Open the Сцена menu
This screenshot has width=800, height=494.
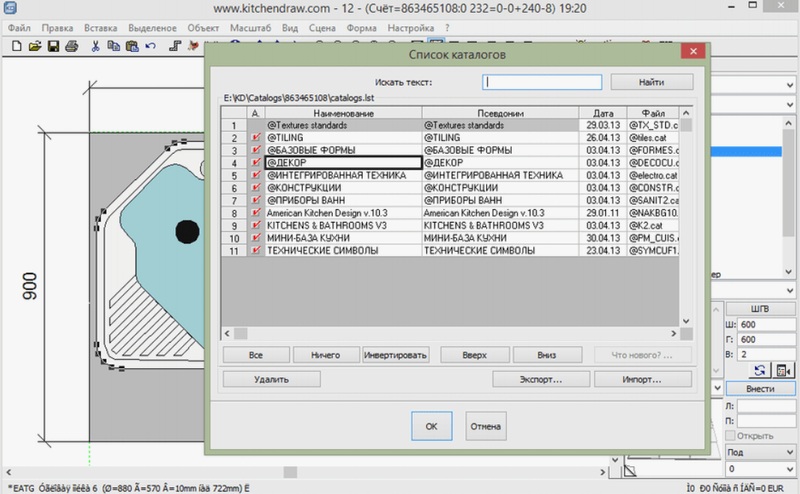click(x=322, y=28)
